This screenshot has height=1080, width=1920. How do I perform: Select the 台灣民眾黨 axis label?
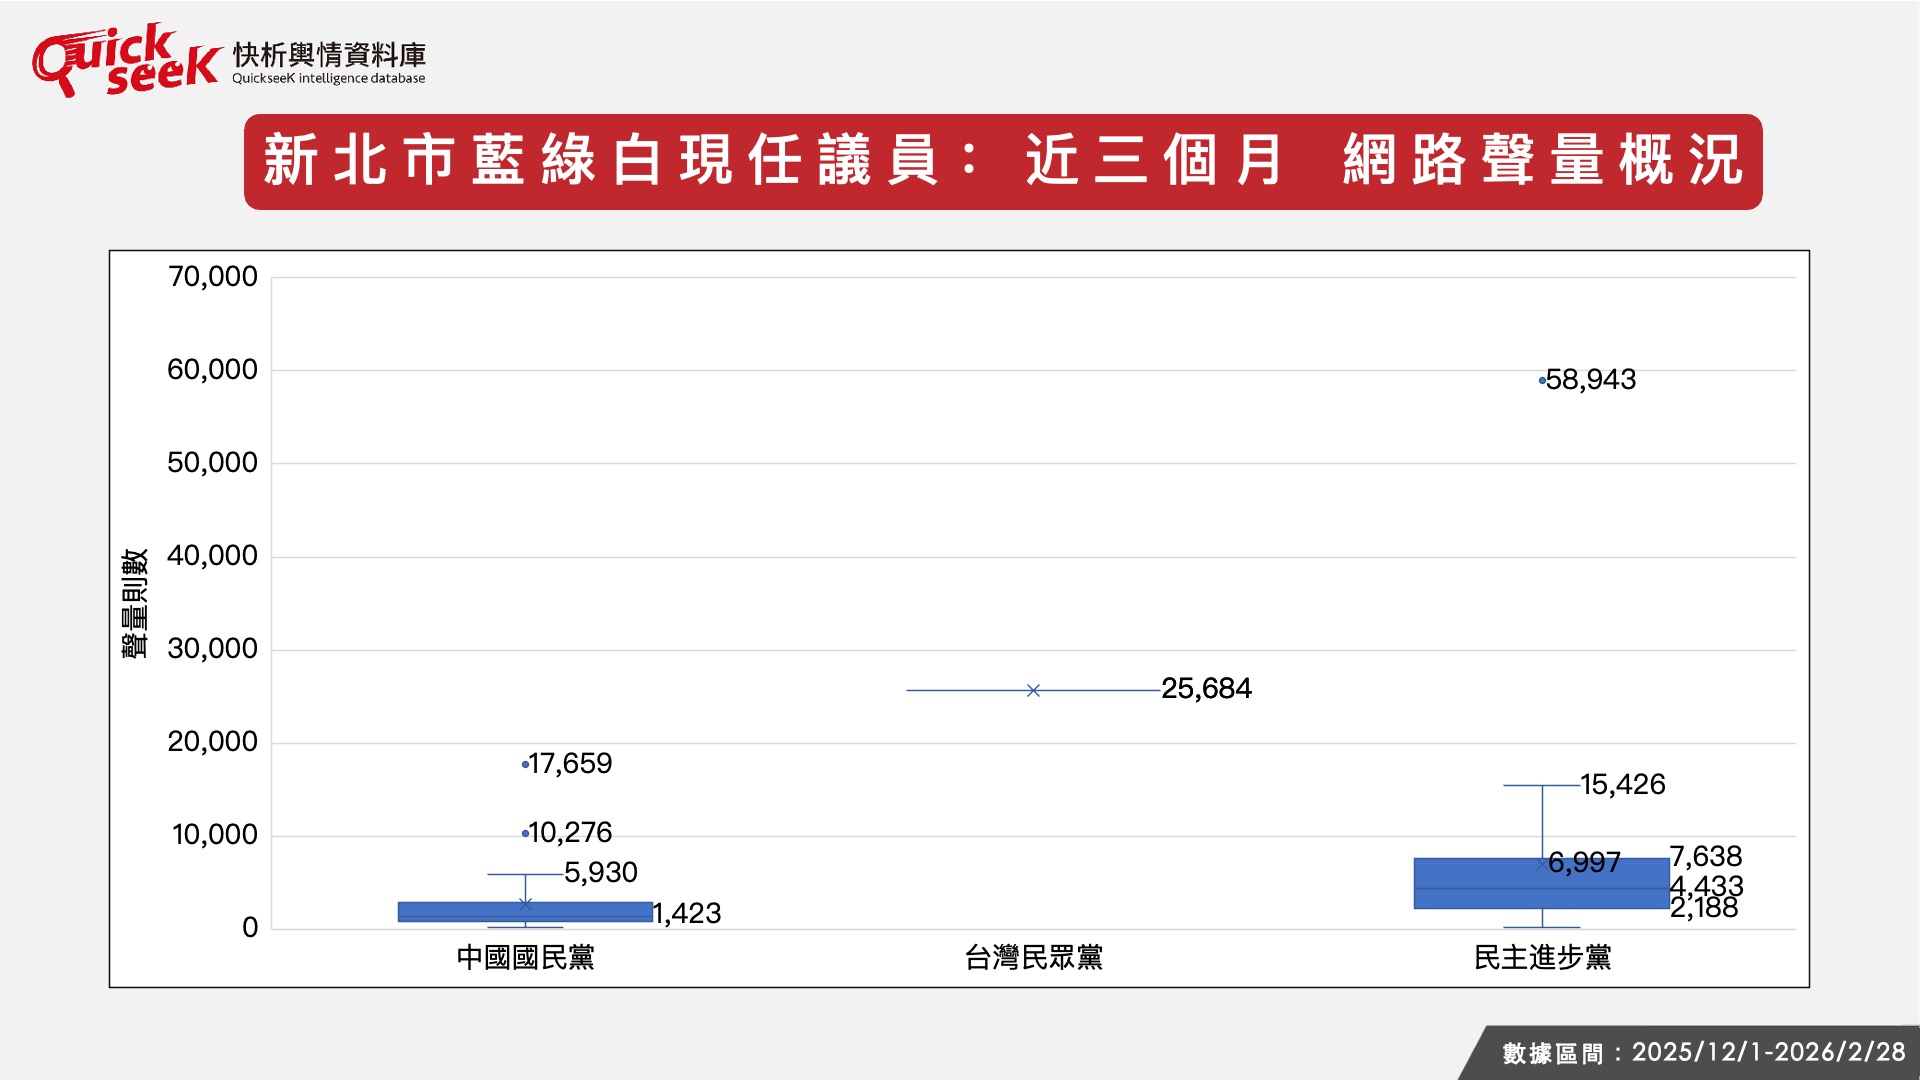coord(1033,958)
